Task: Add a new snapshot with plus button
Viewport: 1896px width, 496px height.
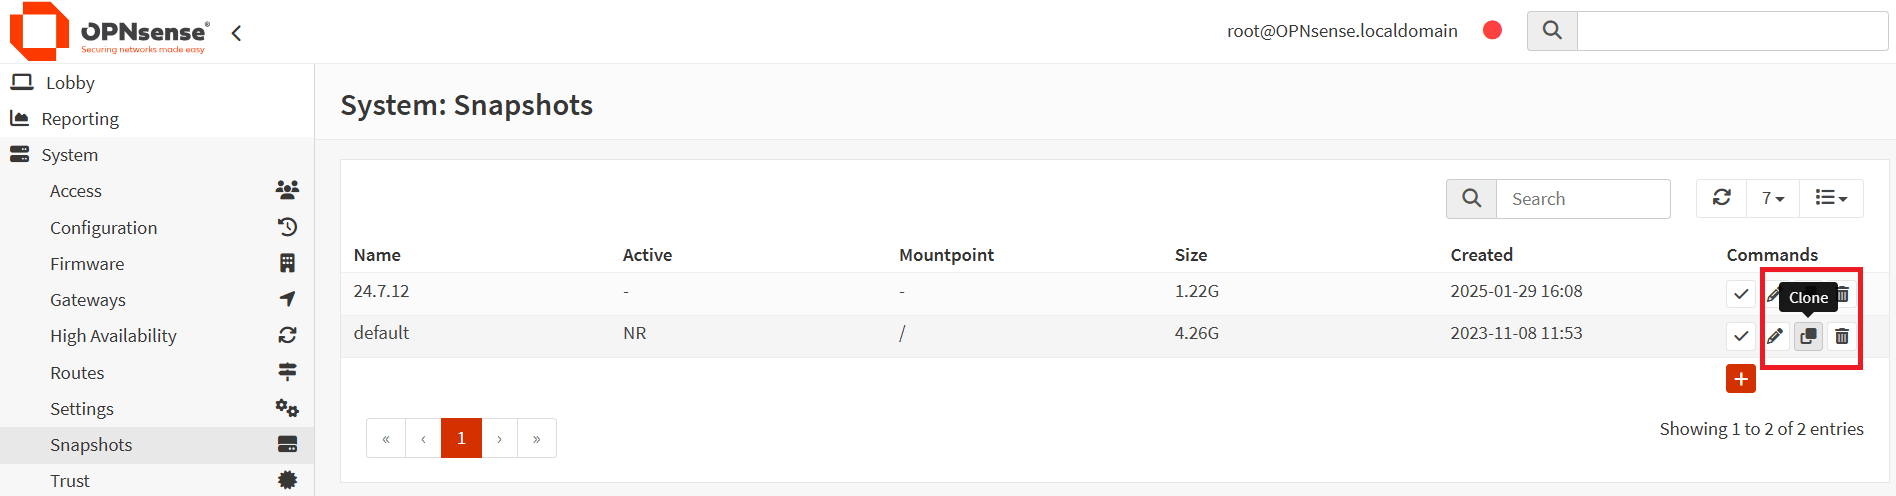Action: click(x=1741, y=379)
